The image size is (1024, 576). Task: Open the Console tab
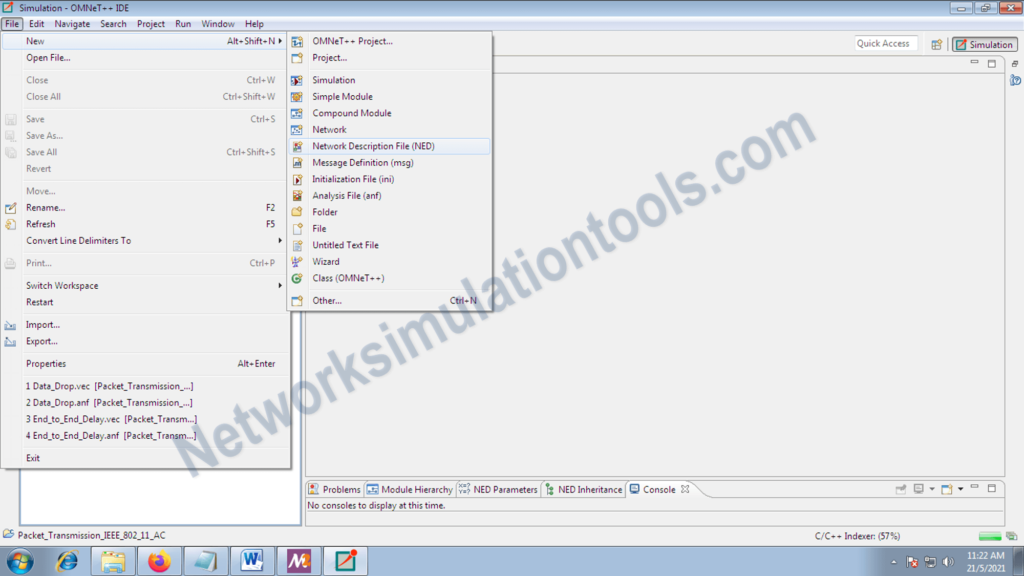657,489
